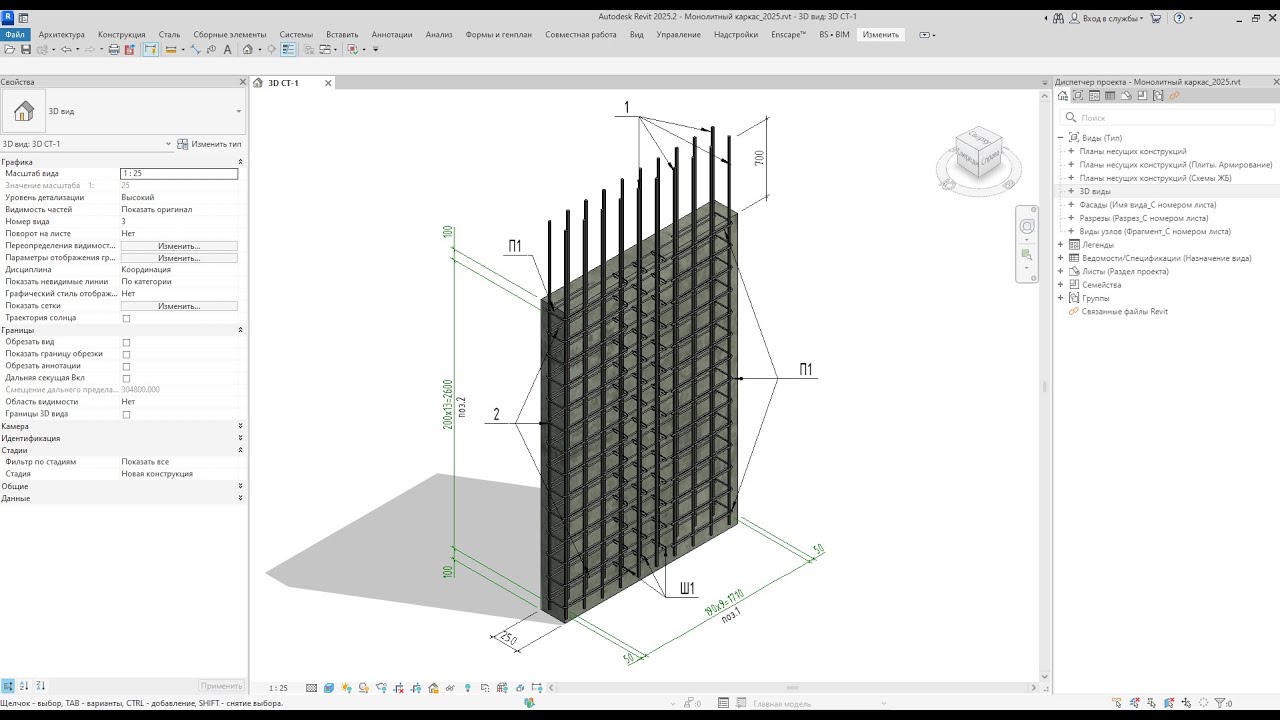
Task: Click the Lock 3D View house icon
Action: 433,688
